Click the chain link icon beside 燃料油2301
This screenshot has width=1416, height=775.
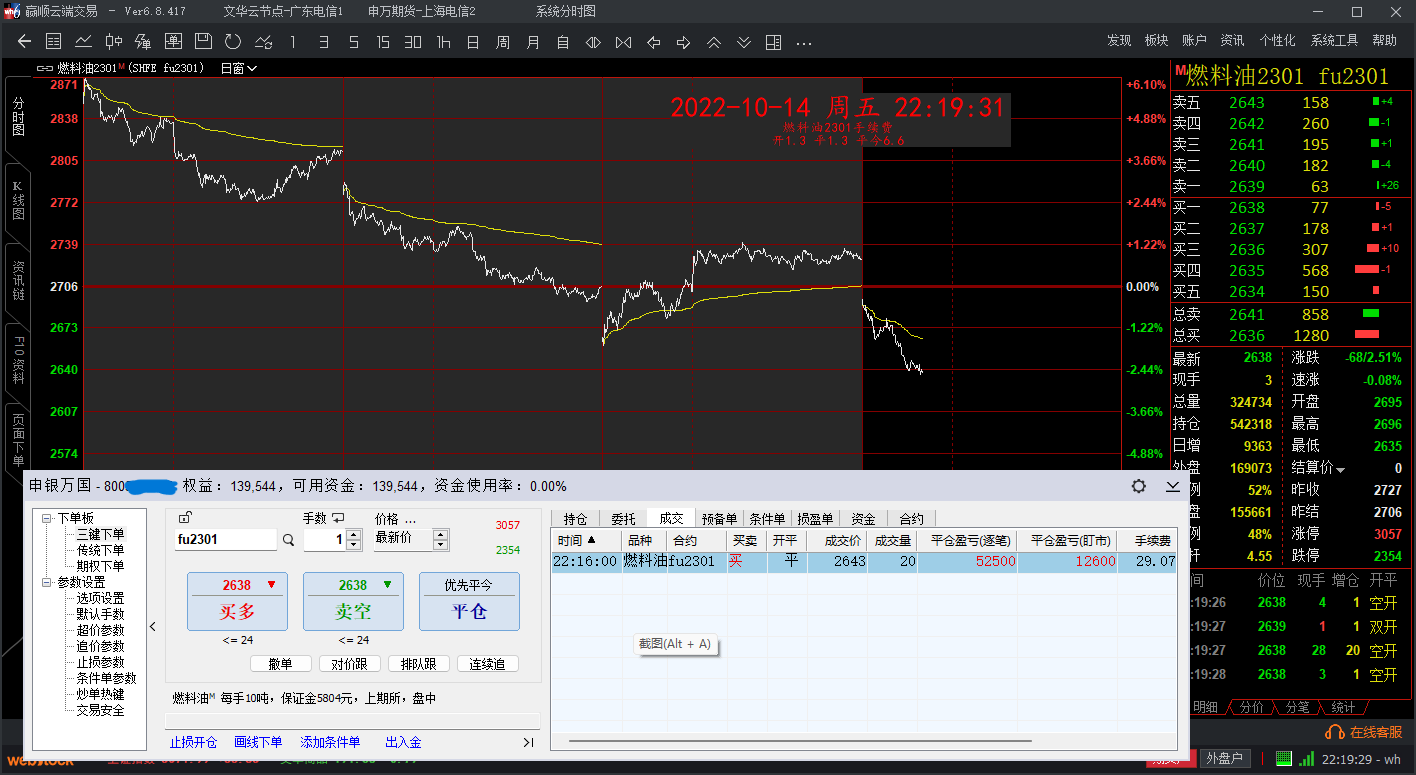[45, 68]
